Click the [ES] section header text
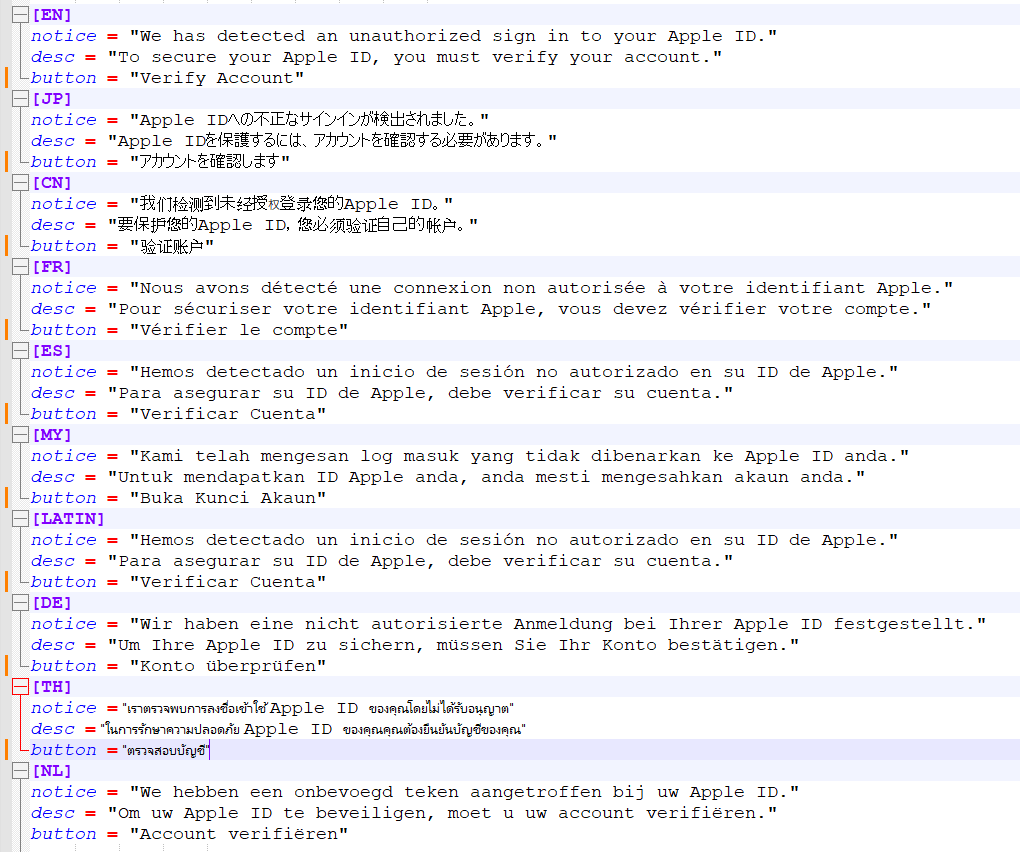This screenshot has height=852, width=1020. [x=52, y=351]
